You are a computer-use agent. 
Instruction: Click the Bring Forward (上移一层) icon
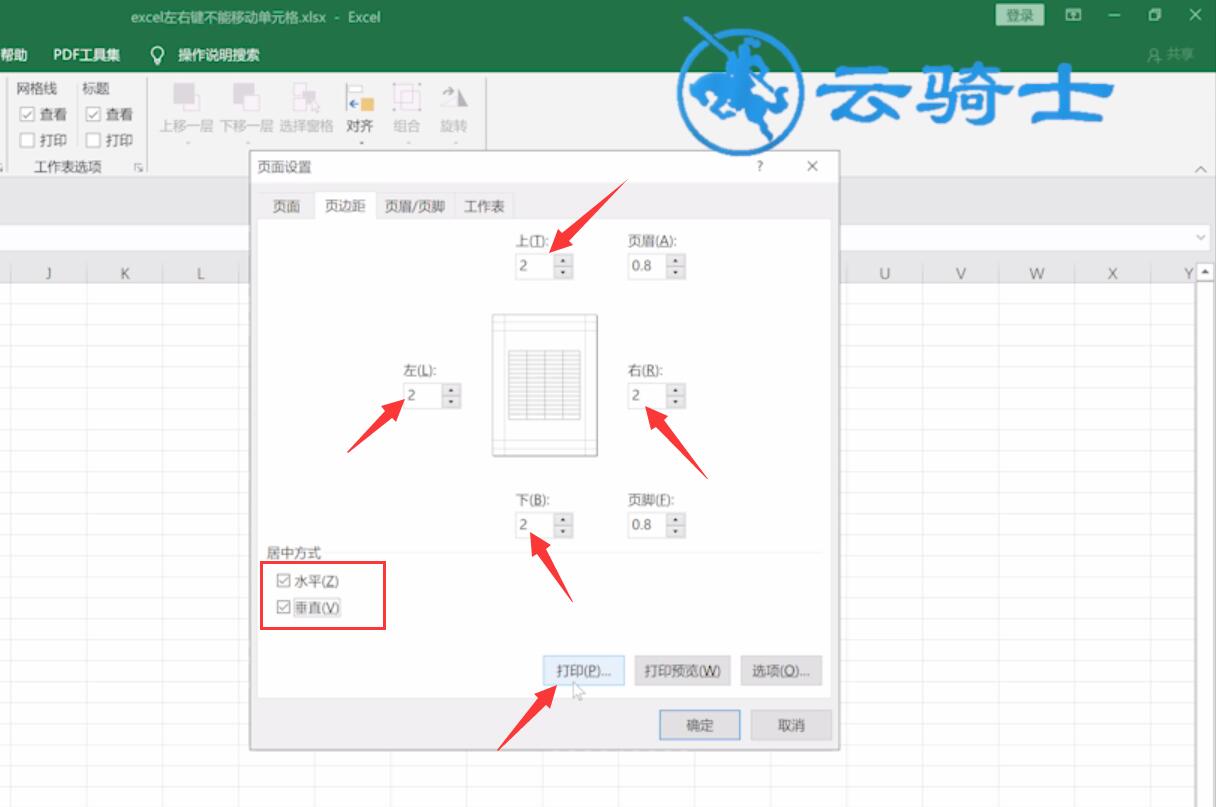[186, 97]
